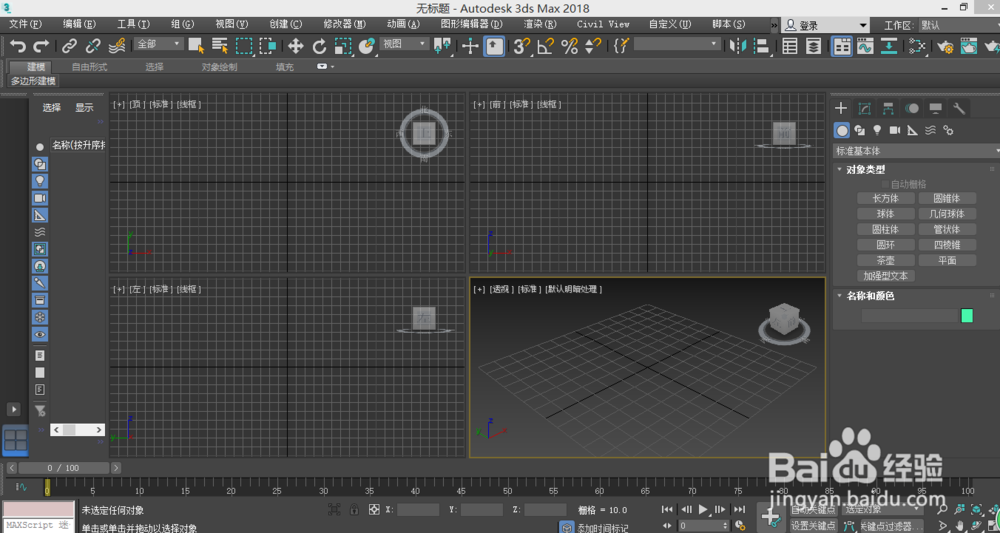The width and height of the screenshot is (1000, 533).
Task: Open the 标准基本体 category dropdown
Action: (x=916, y=151)
